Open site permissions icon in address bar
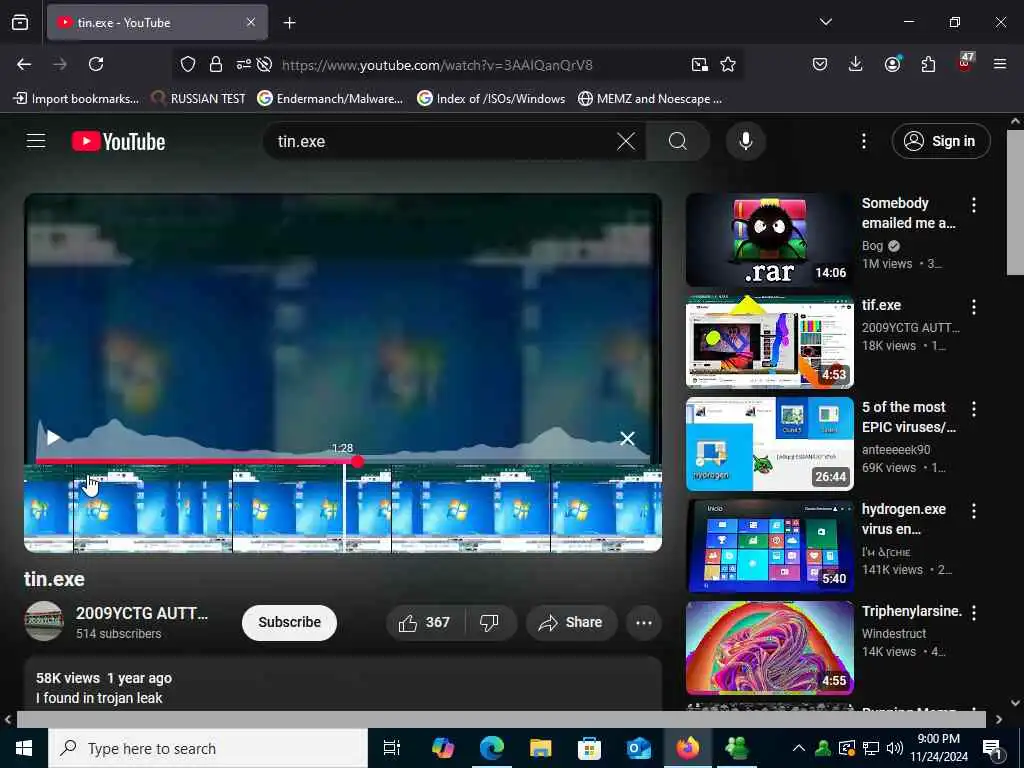 [x=244, y=64]
